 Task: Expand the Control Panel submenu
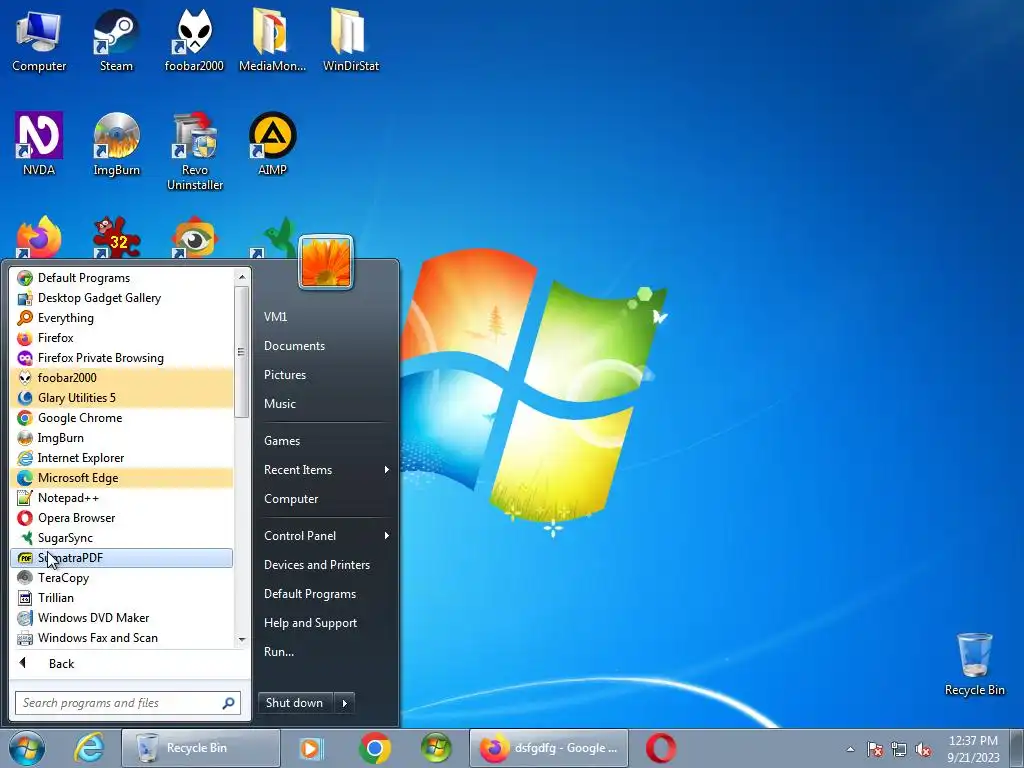coord(327,536)
